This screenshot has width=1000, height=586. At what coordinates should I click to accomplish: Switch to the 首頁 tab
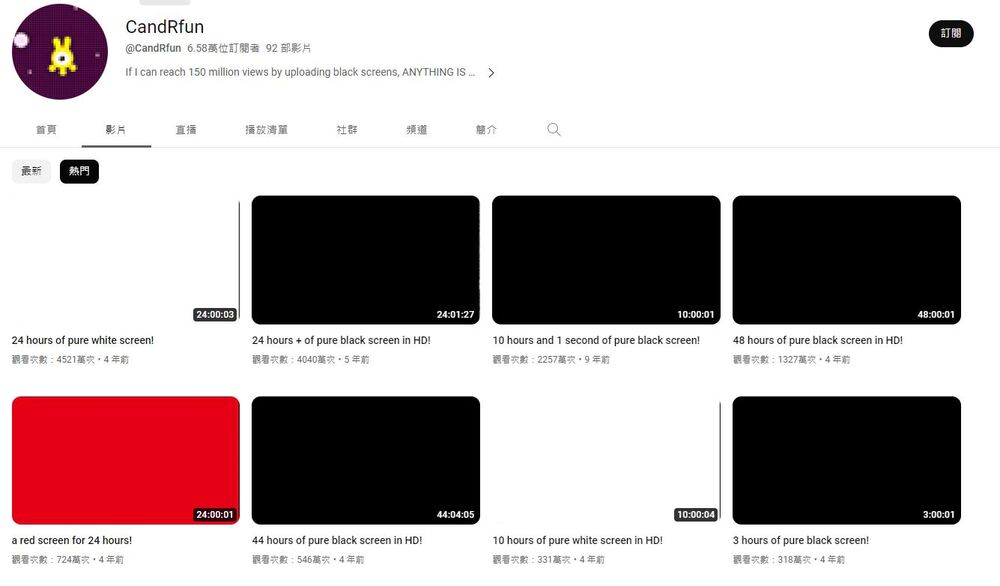(46, 129)
